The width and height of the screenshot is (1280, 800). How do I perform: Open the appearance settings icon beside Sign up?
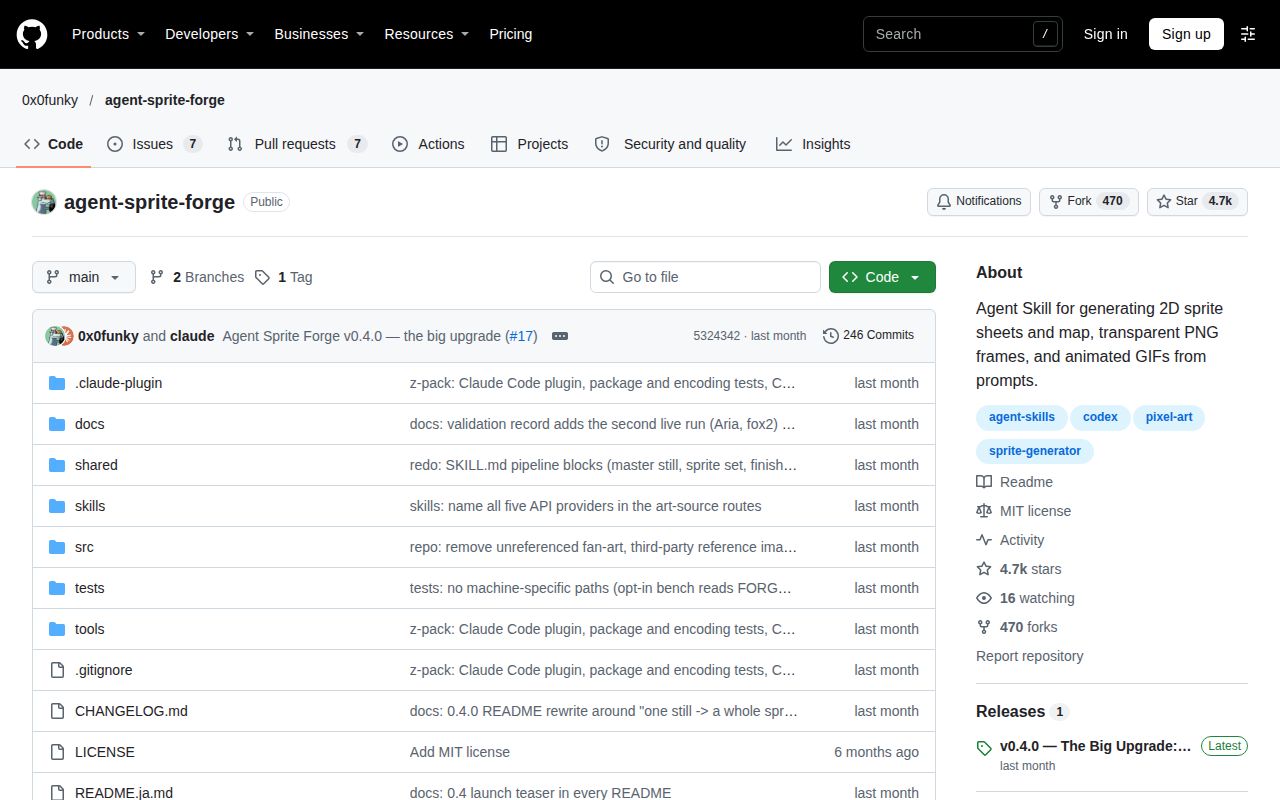pos(1248,34)
